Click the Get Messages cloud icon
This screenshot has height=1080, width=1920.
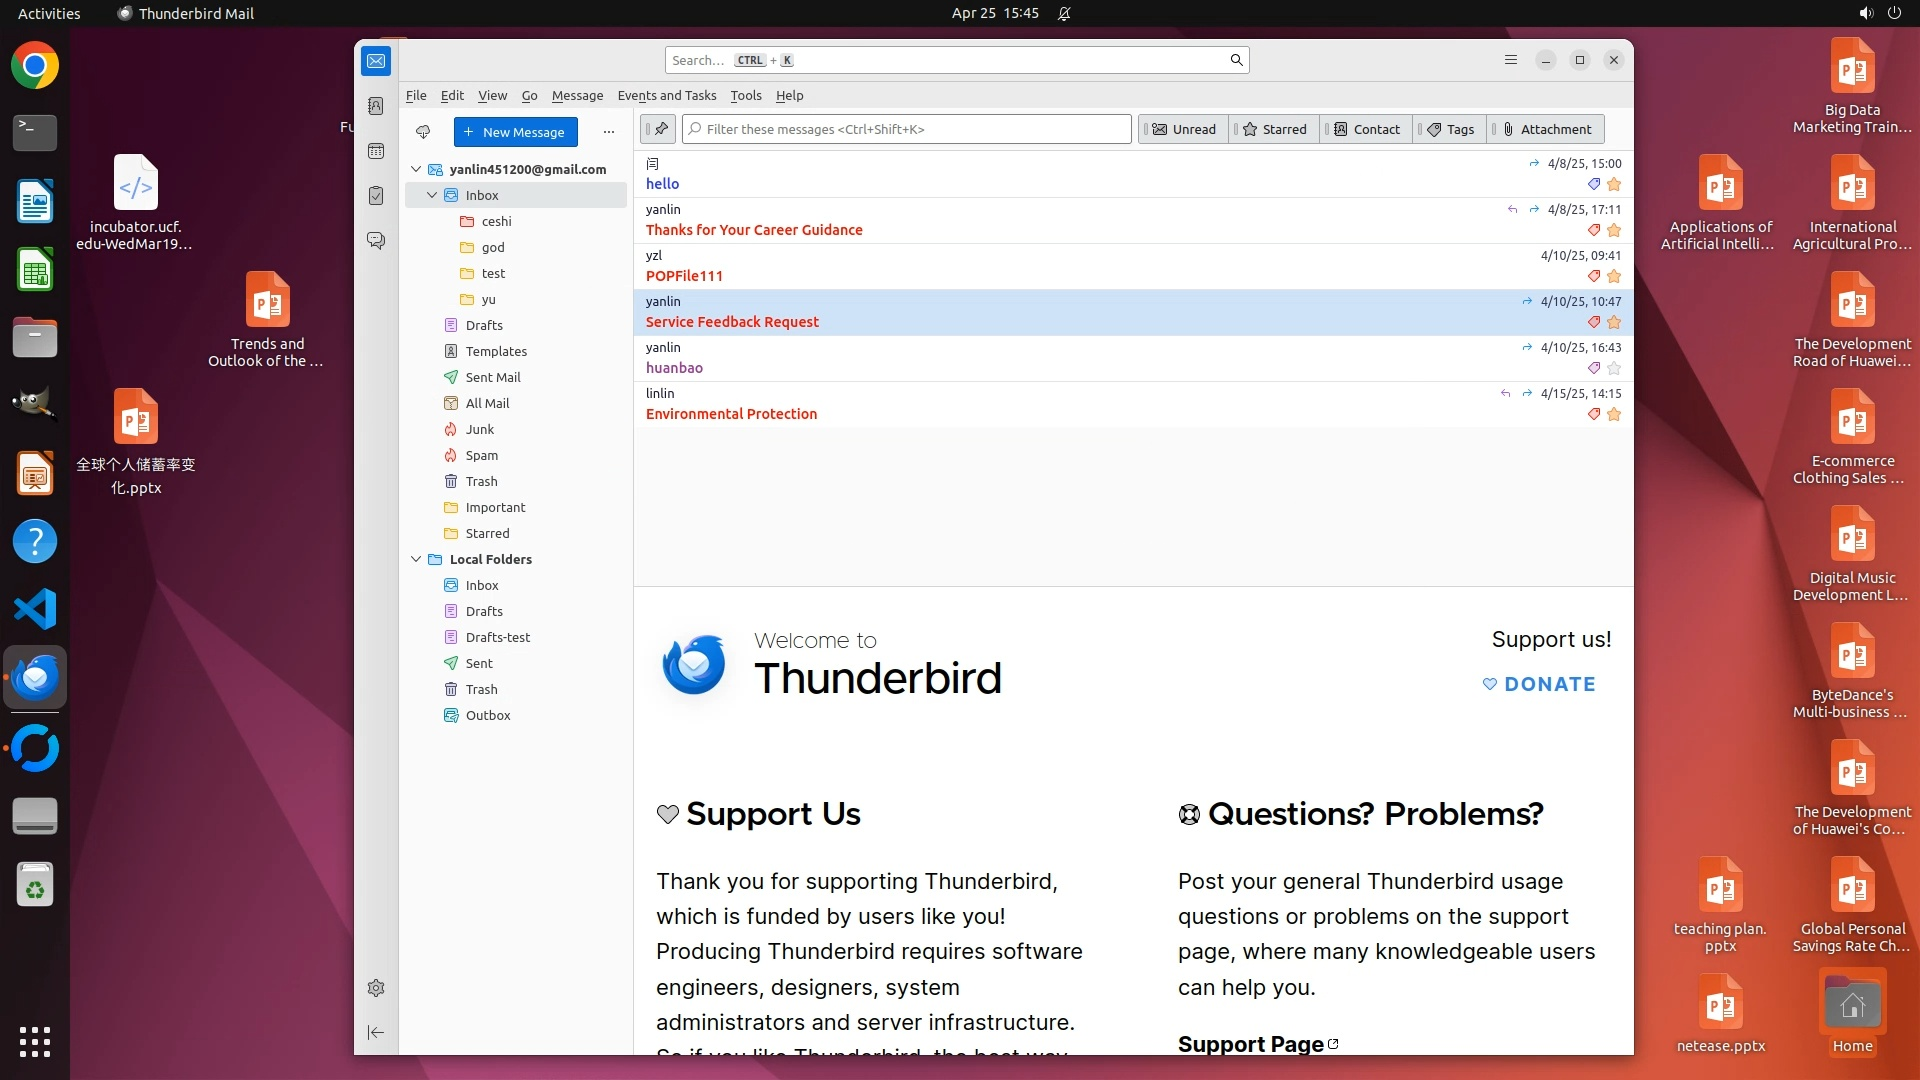pos(423,132)
